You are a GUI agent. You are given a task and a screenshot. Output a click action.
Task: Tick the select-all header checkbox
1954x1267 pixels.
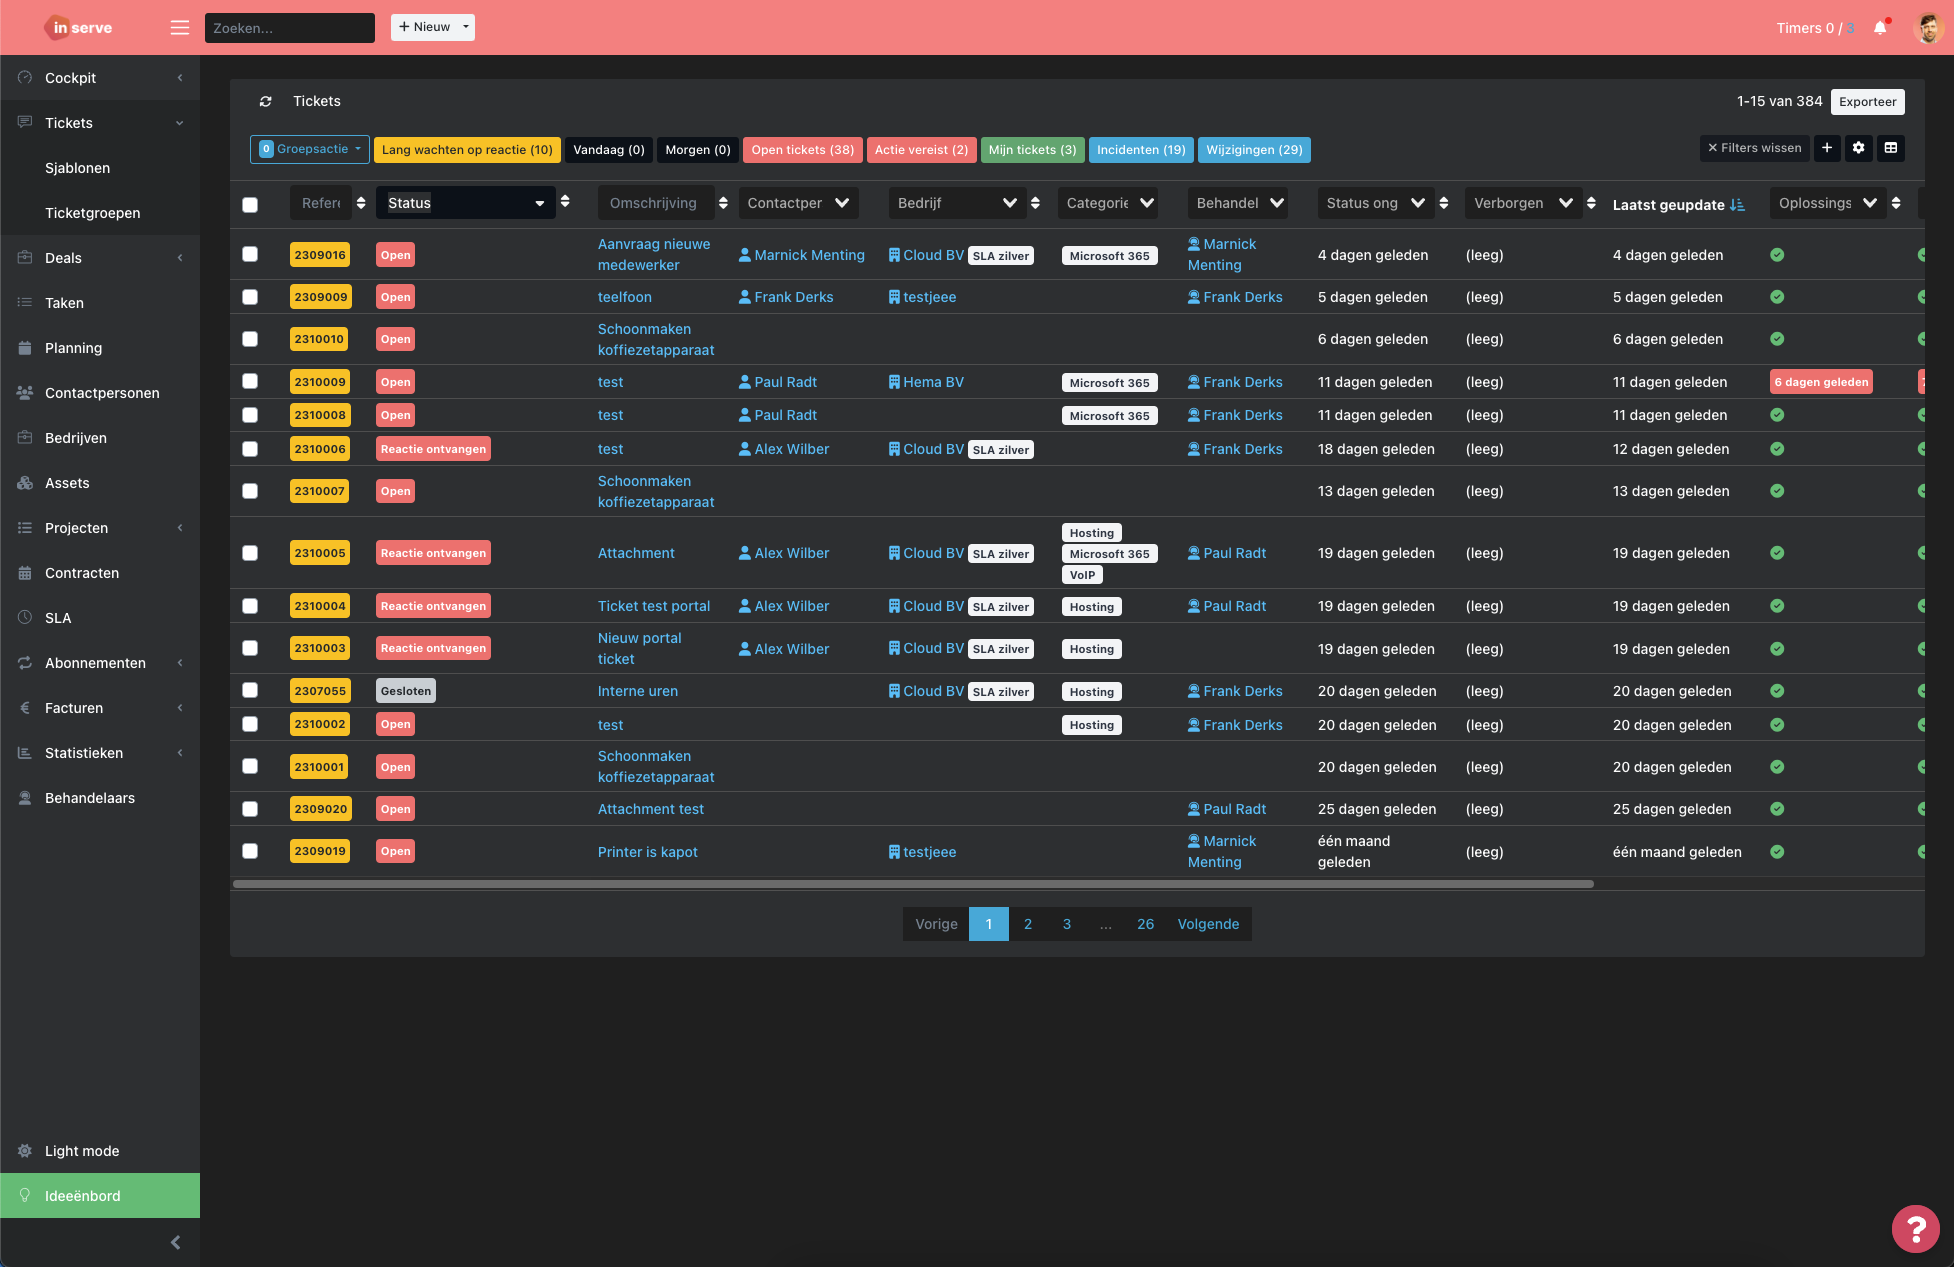250,204
